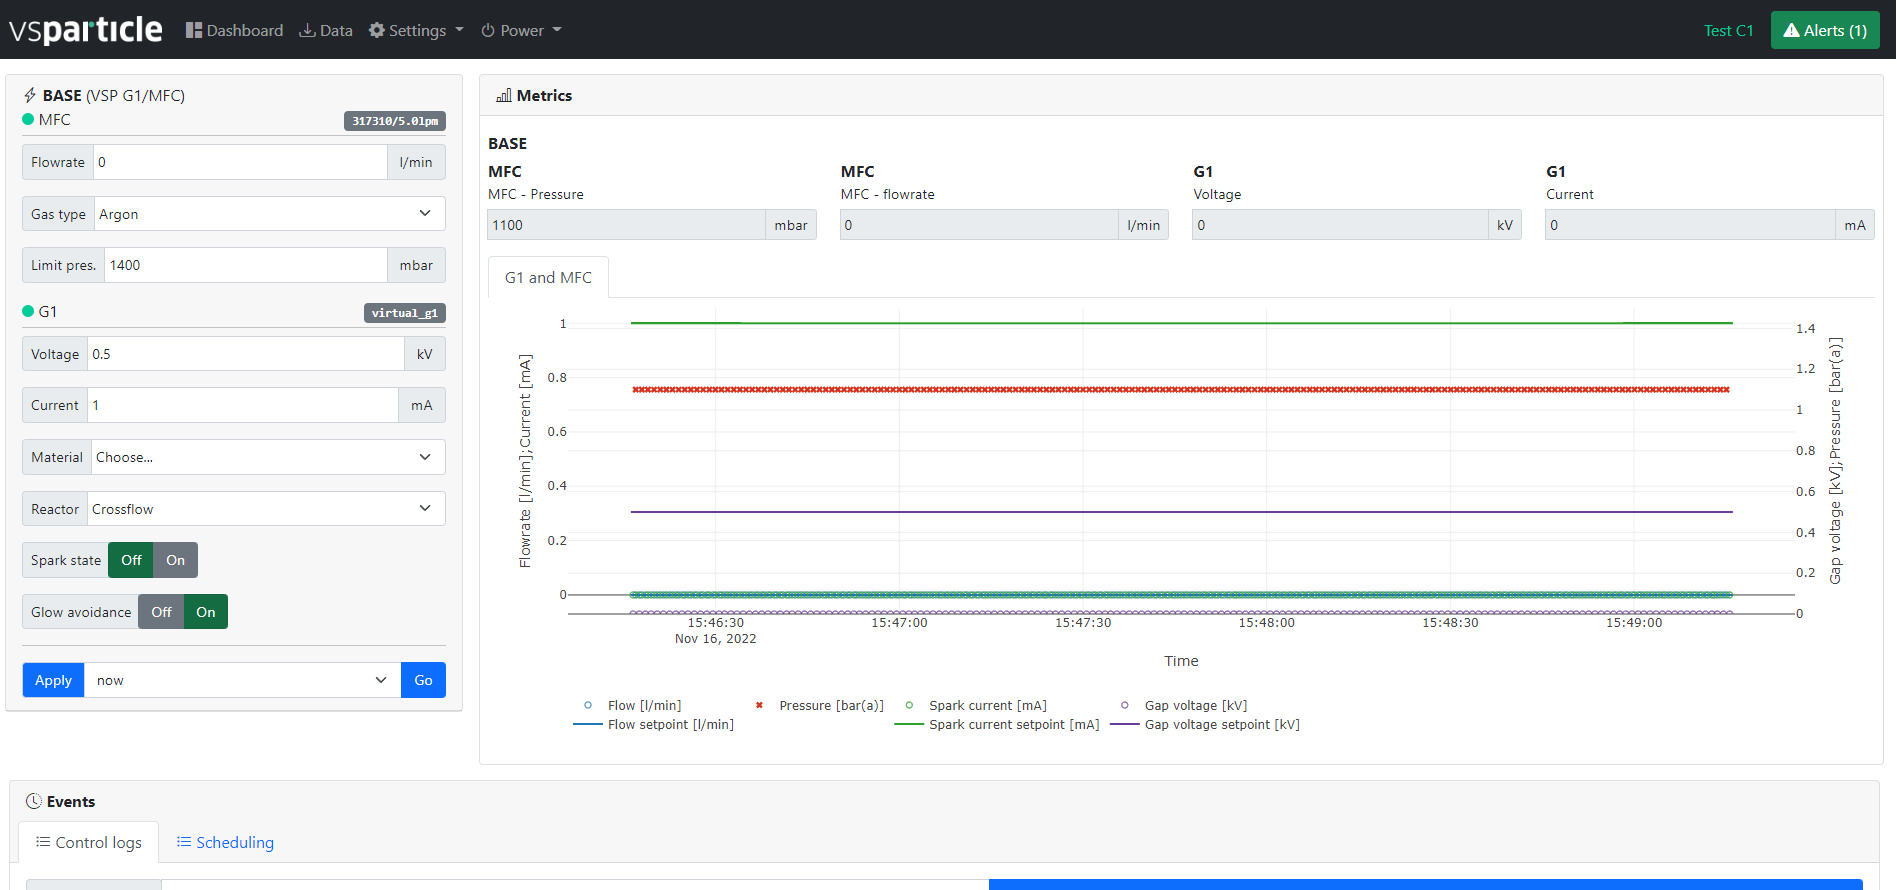The width and height of the screenshot is (1897, 890).
Task: Switch Glow avoidance to Off
Action: 161,612
